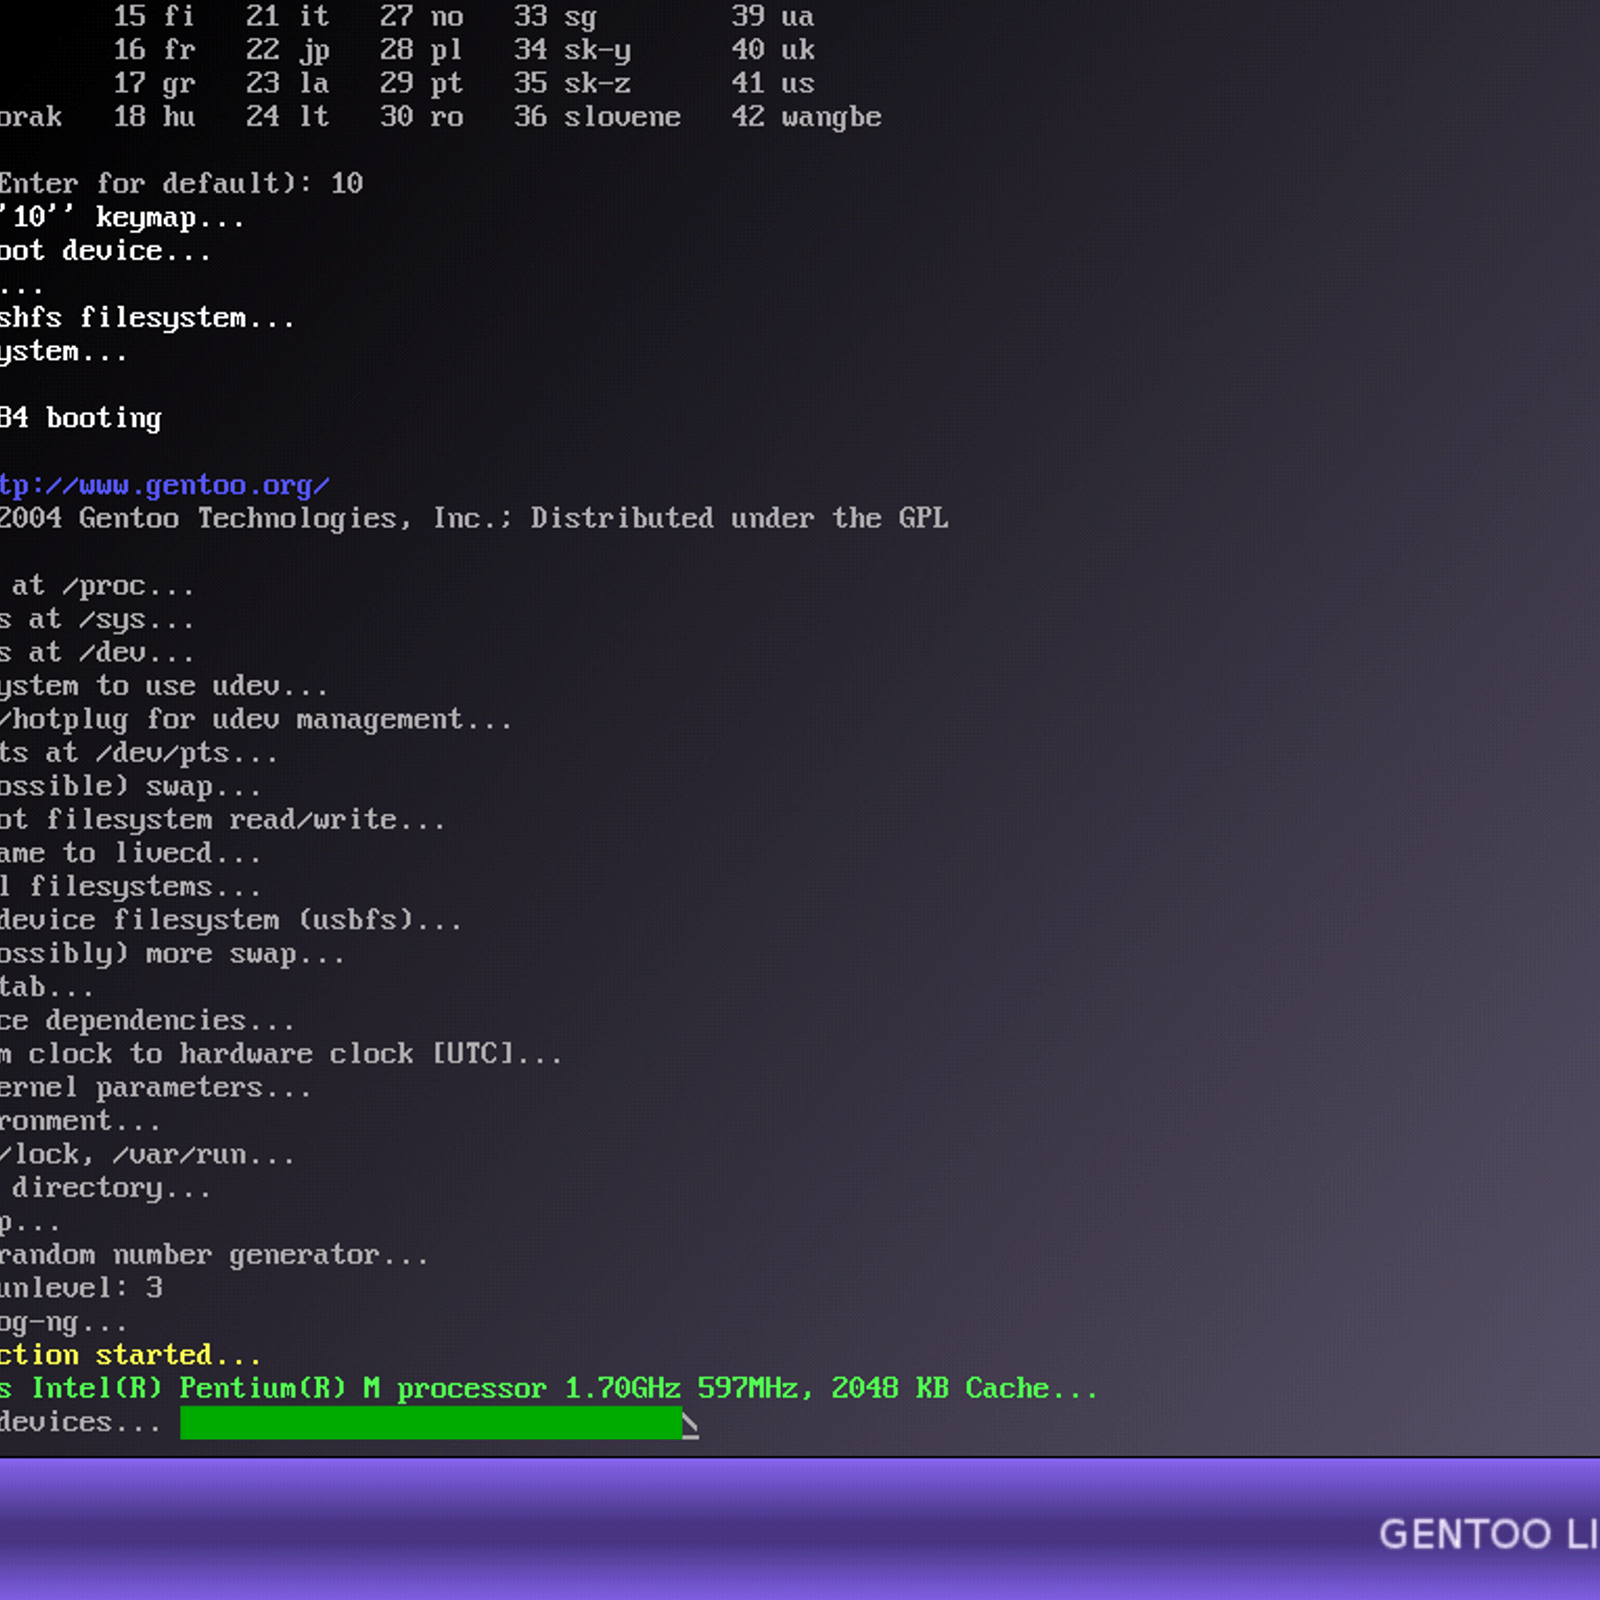Click the 'ossibly) more swap...' line
This screenshot has width=1600, height=1600.
[x=172, y=954]
